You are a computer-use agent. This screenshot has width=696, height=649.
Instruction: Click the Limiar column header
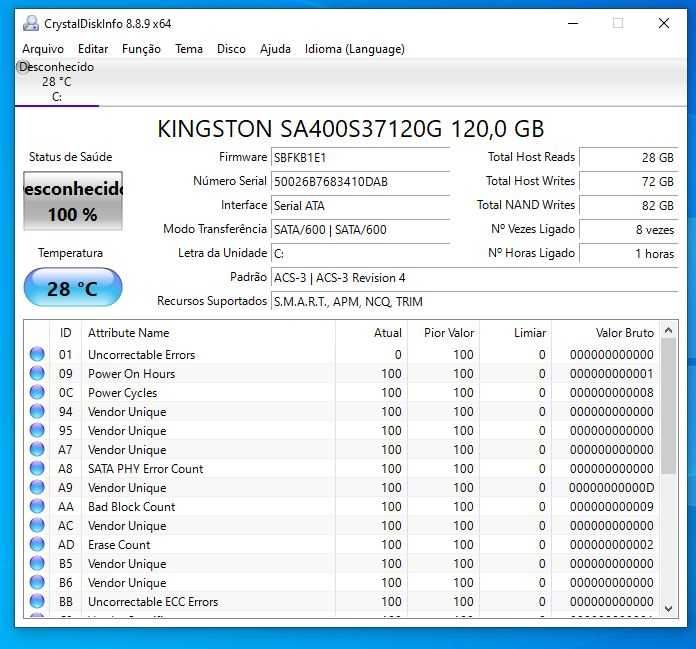click(515, 332)
